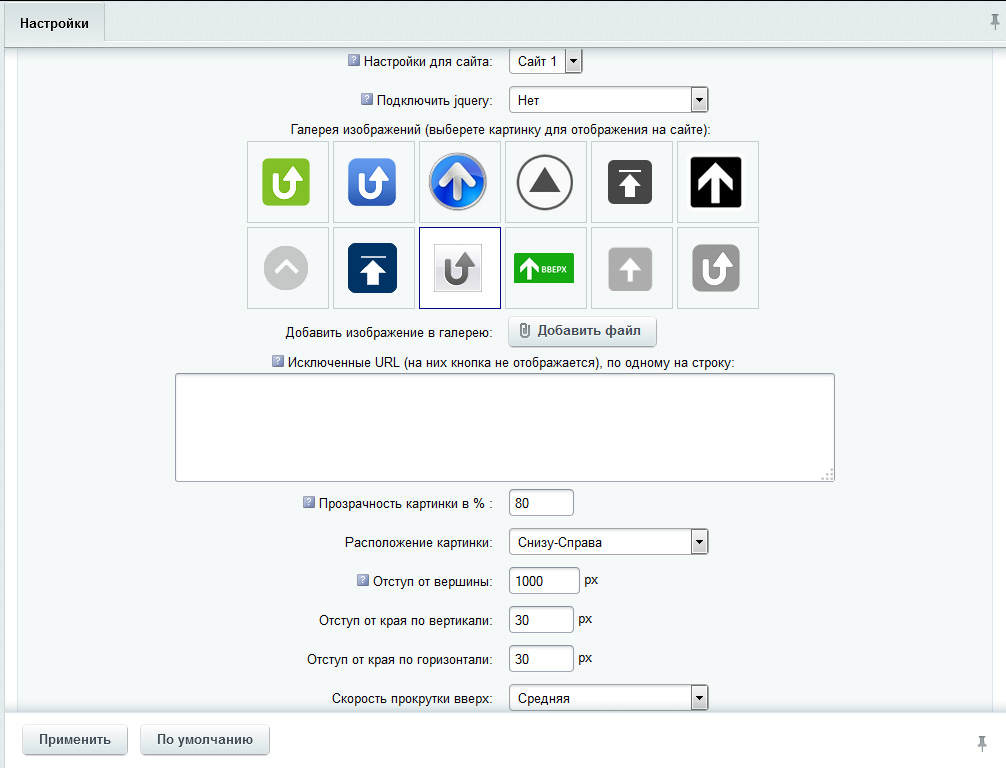This screenshot has width=1006, height=768.
Task: Focus the image transparency field with 80
Action: [x=541, y=503]
